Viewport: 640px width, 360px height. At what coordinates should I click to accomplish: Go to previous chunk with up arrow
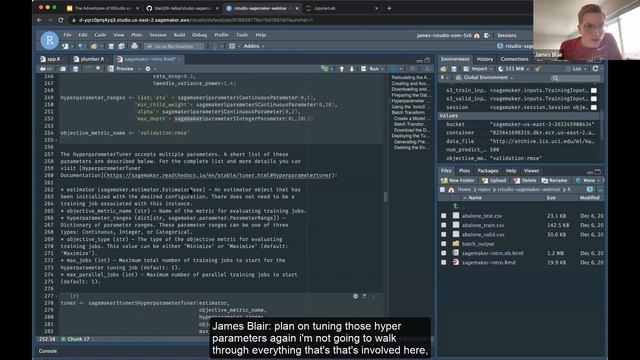342,69
